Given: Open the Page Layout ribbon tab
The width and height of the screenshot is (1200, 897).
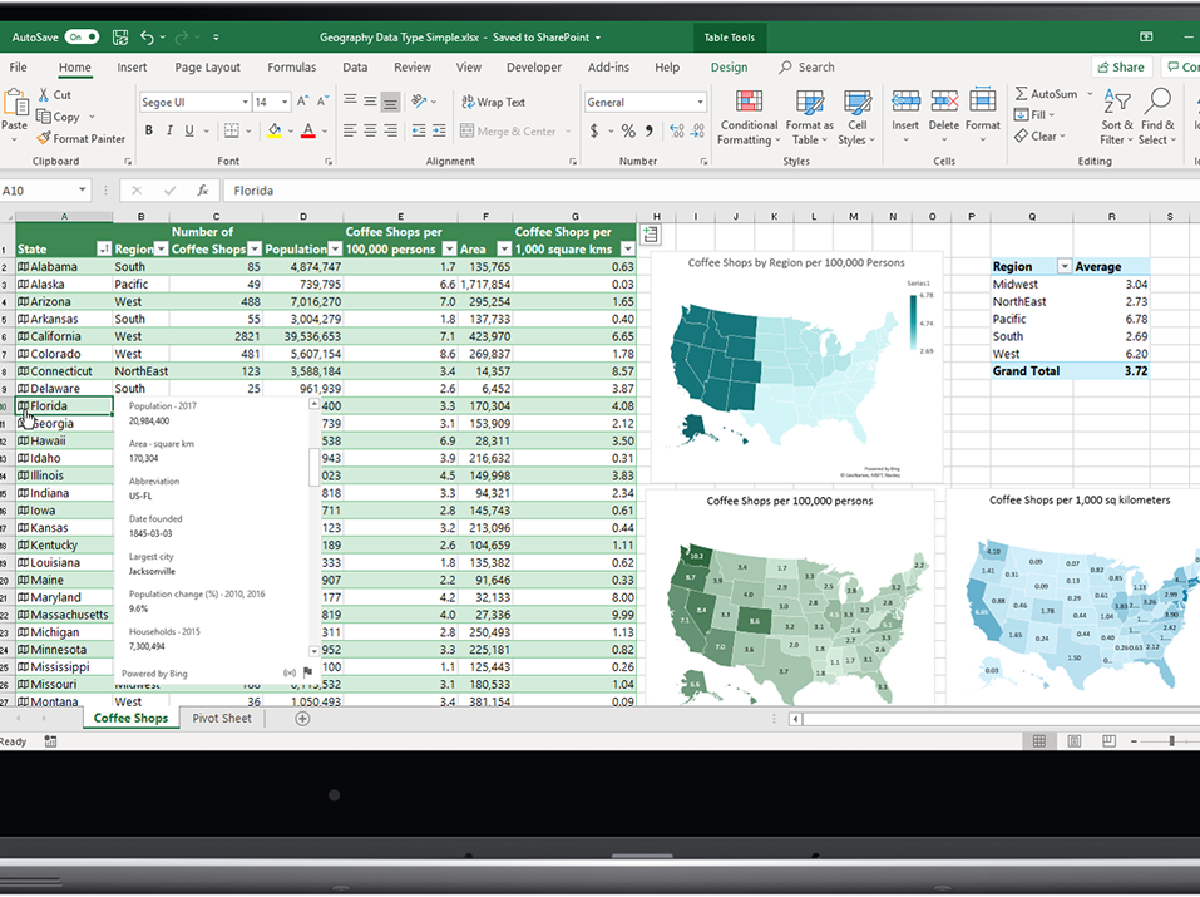Looking at the screenshot, I should [208, 68].
